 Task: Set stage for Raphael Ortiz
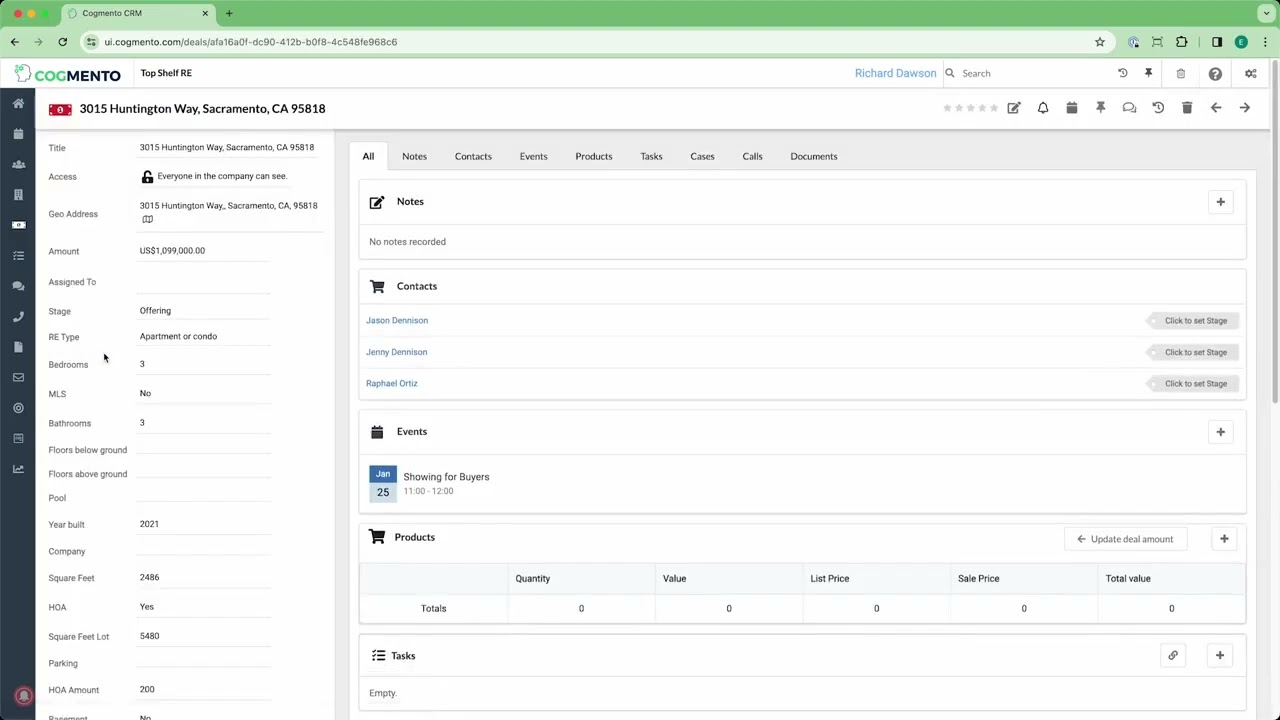click(x=1191, y=384)
